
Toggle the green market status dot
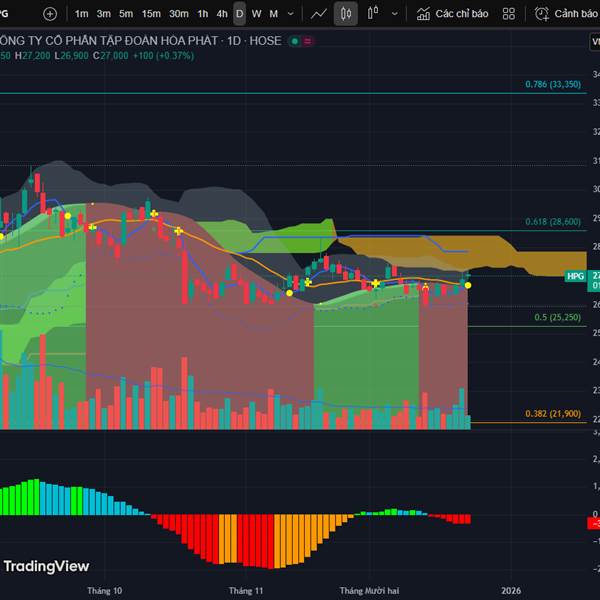294,41
